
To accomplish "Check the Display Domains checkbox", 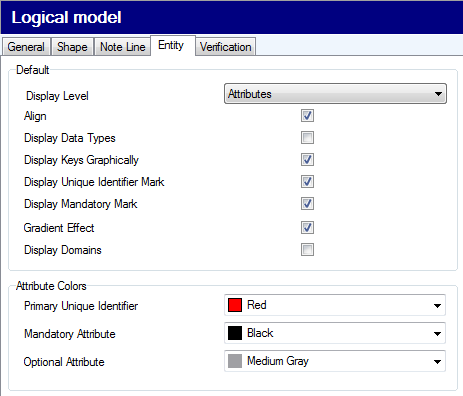I will (307, 250).
